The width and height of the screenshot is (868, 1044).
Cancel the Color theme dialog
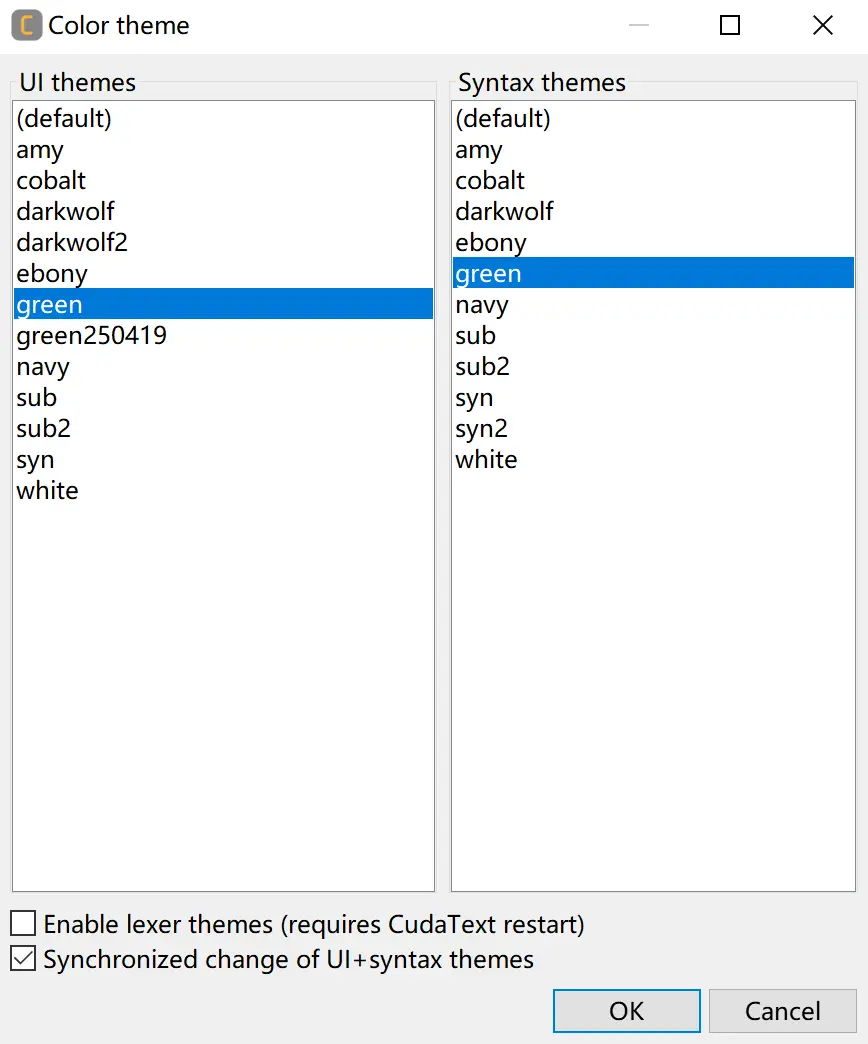point(782,1011)
